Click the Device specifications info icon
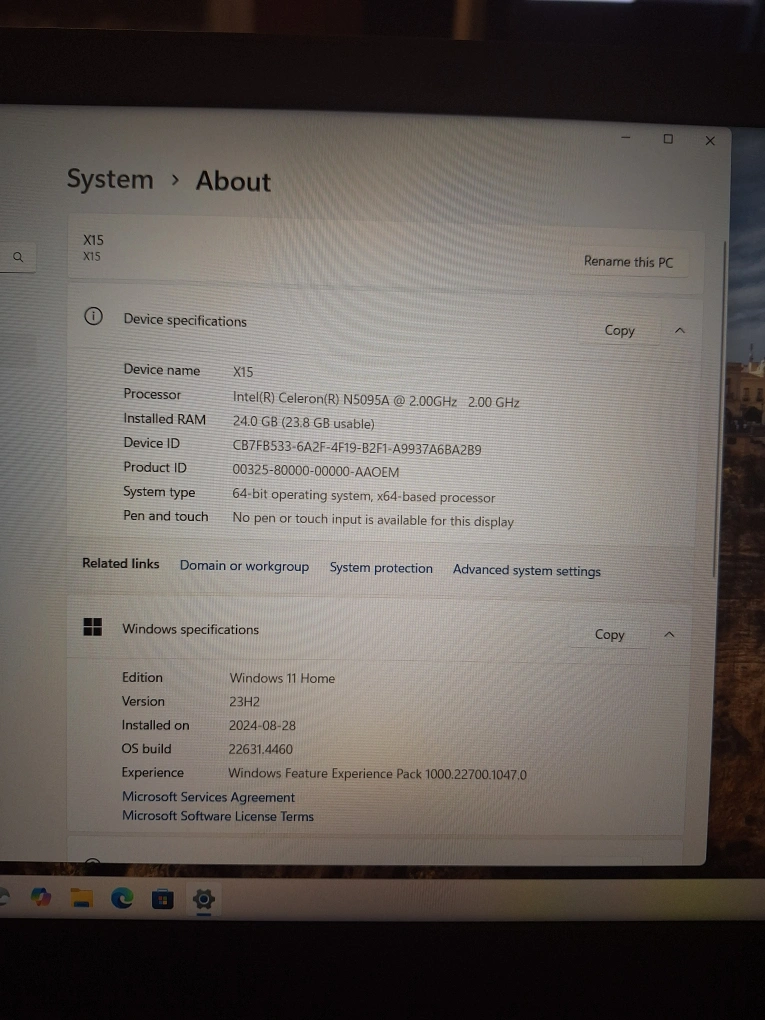 (x=92, y=317)
